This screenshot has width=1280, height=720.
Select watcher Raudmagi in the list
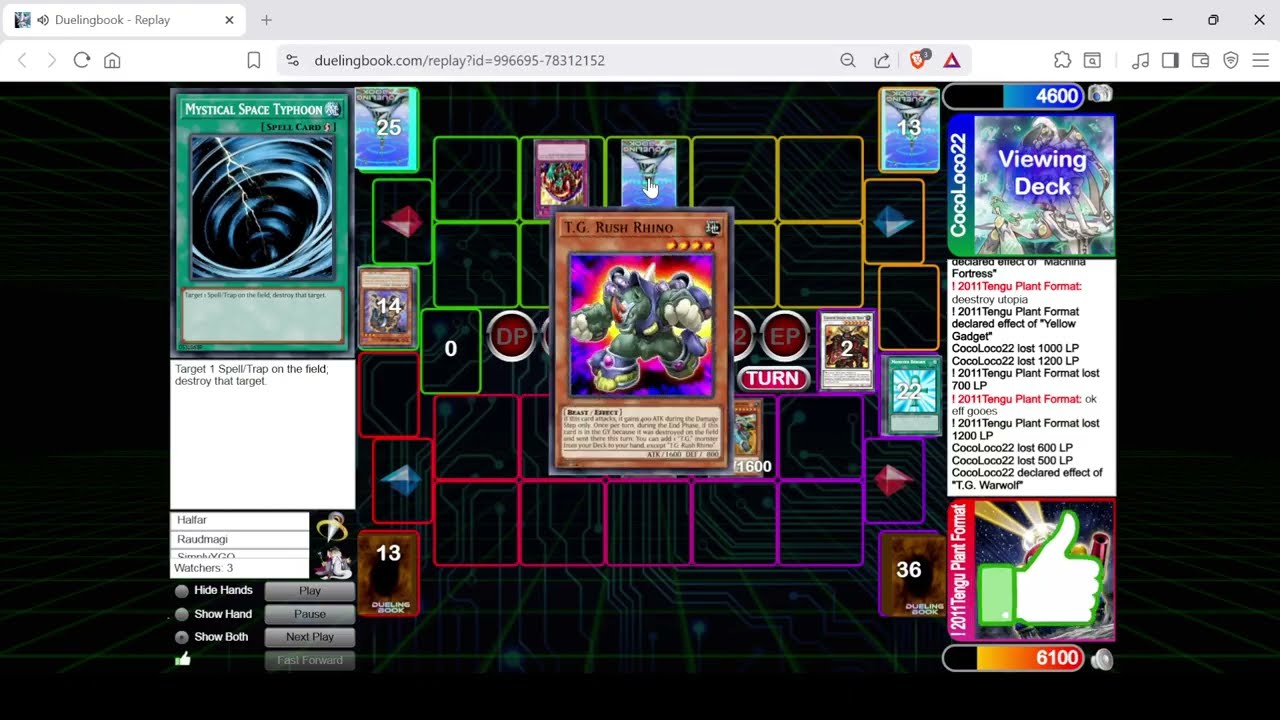240,540
